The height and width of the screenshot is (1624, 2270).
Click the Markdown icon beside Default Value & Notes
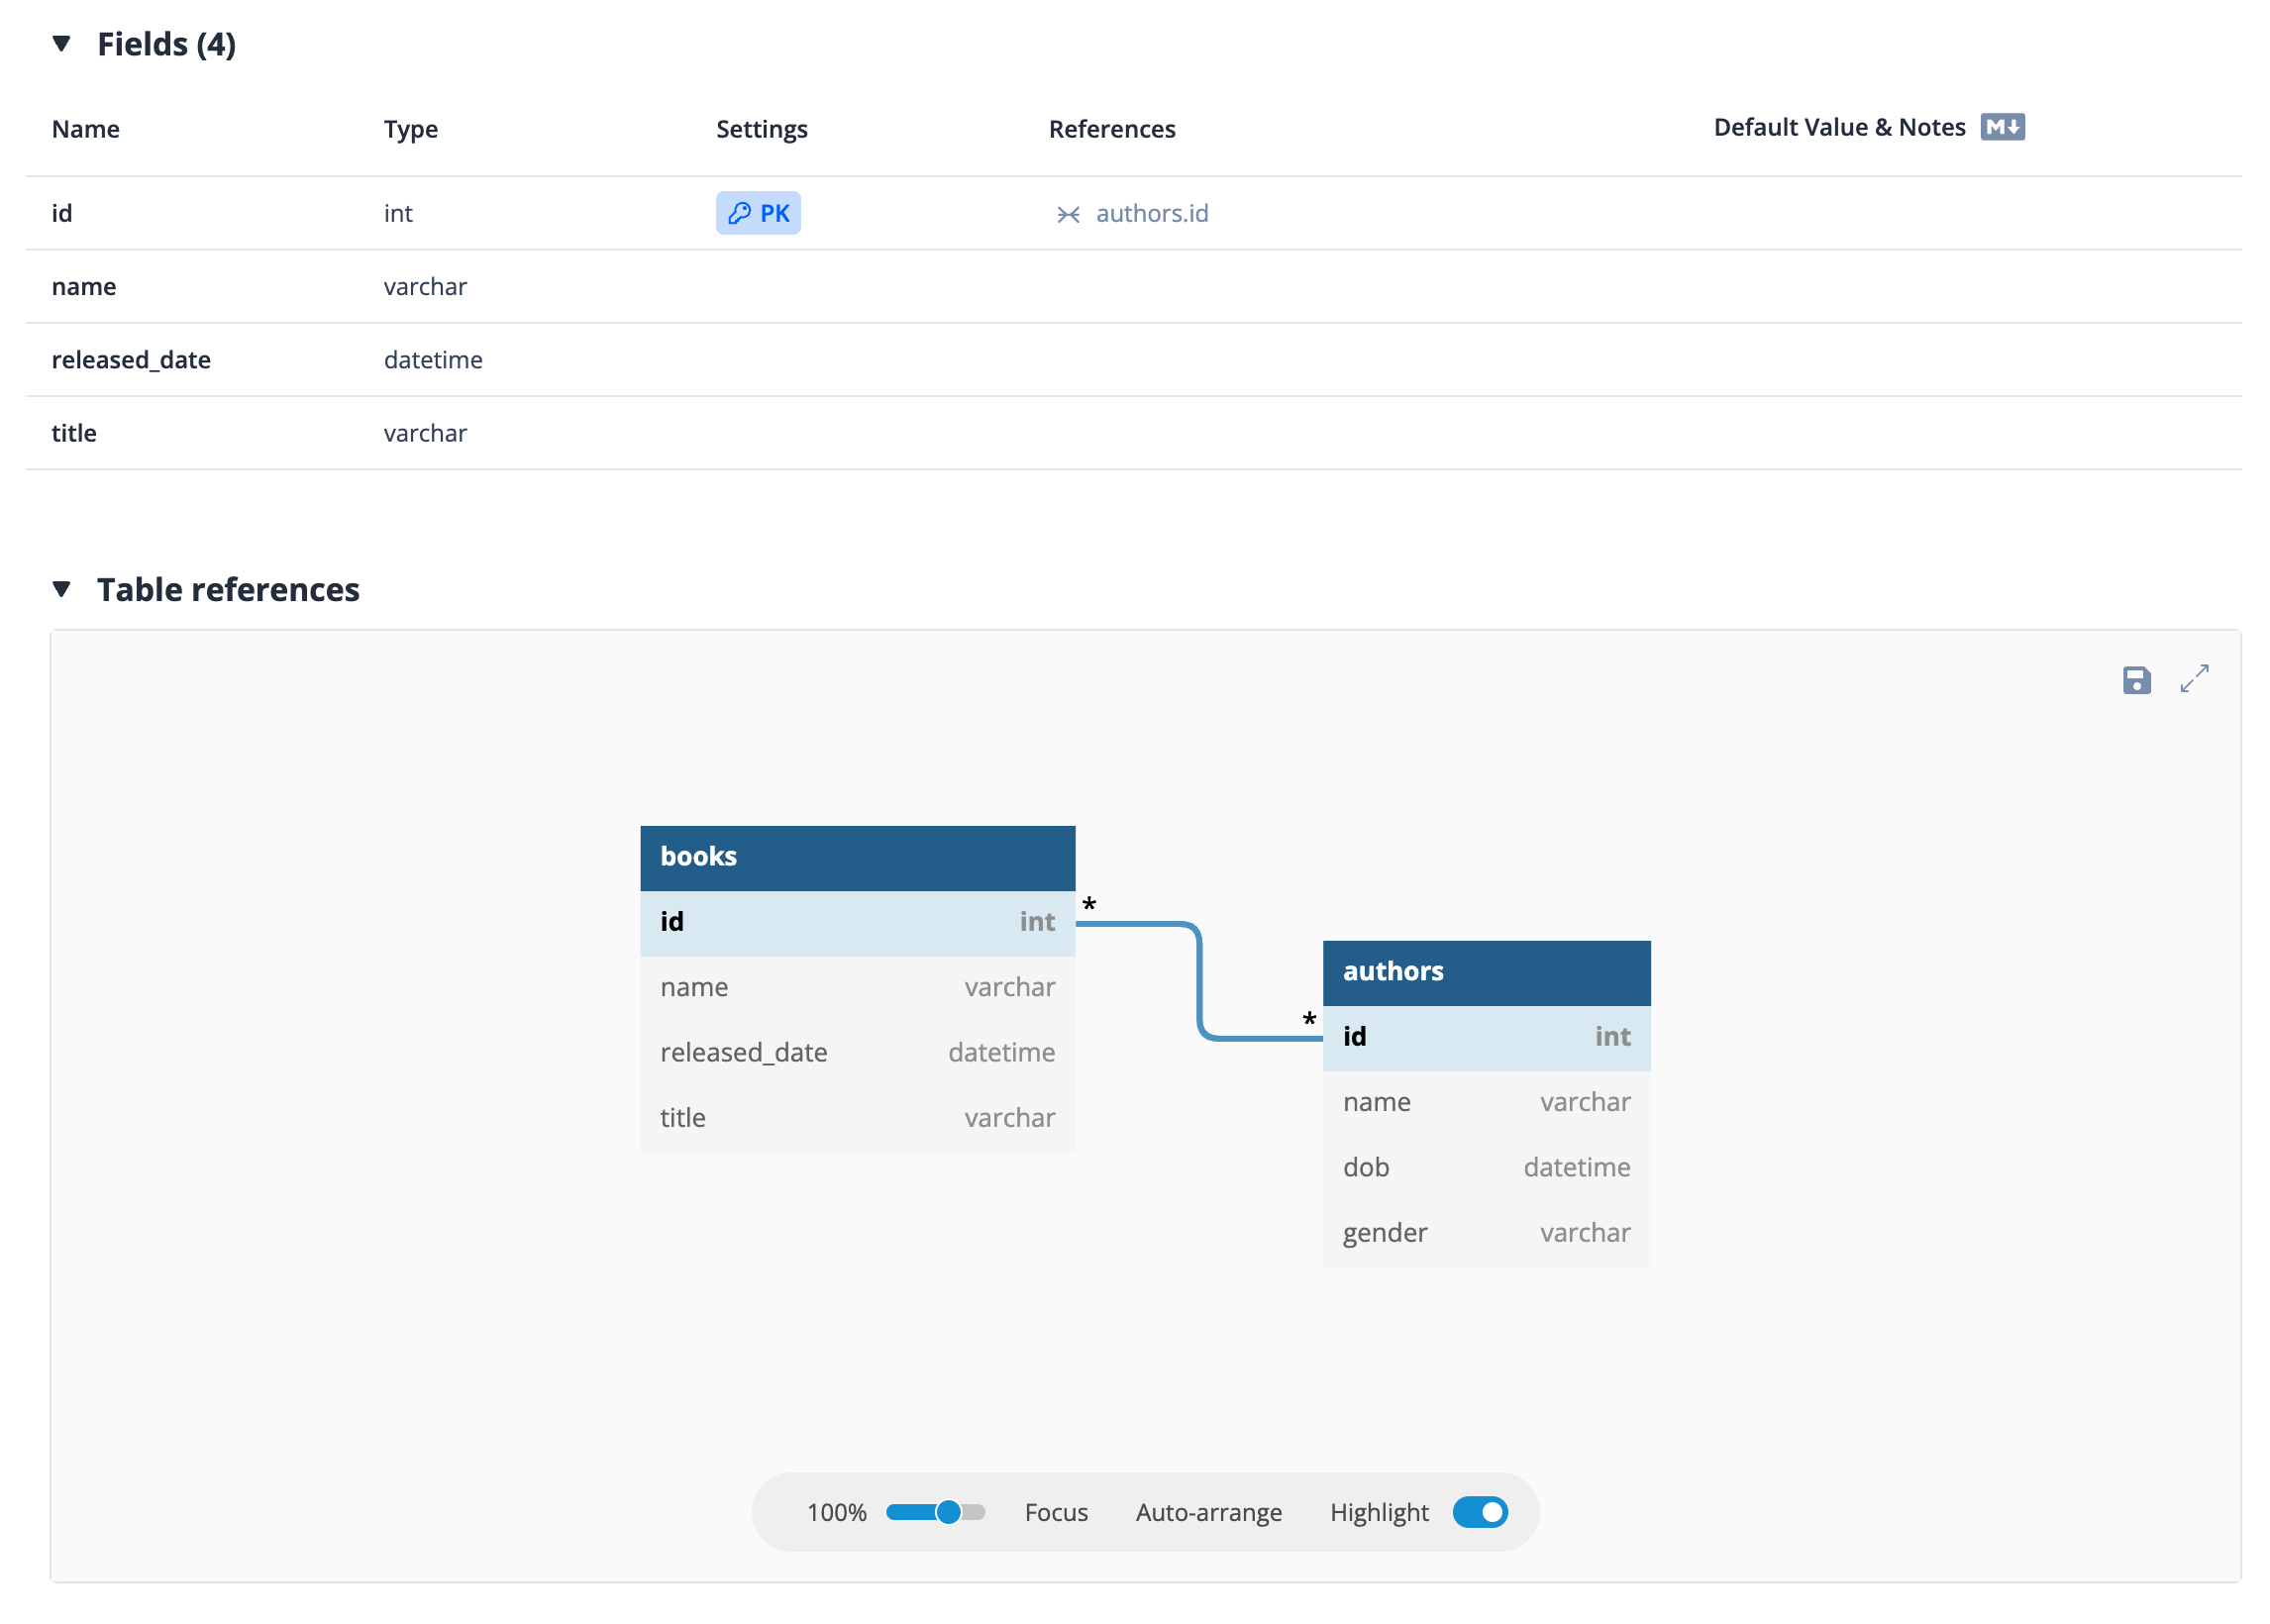pyautogui.click(x=2002, y=127)
